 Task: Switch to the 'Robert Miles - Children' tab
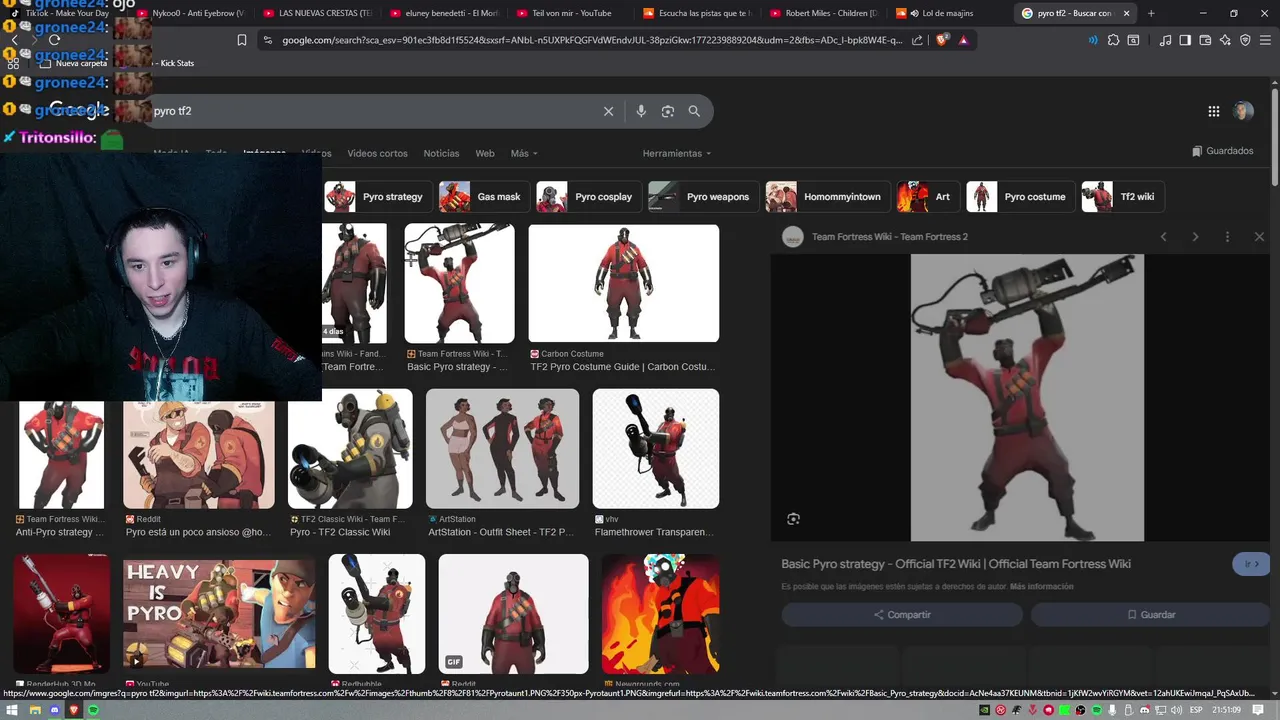(824, 13)
